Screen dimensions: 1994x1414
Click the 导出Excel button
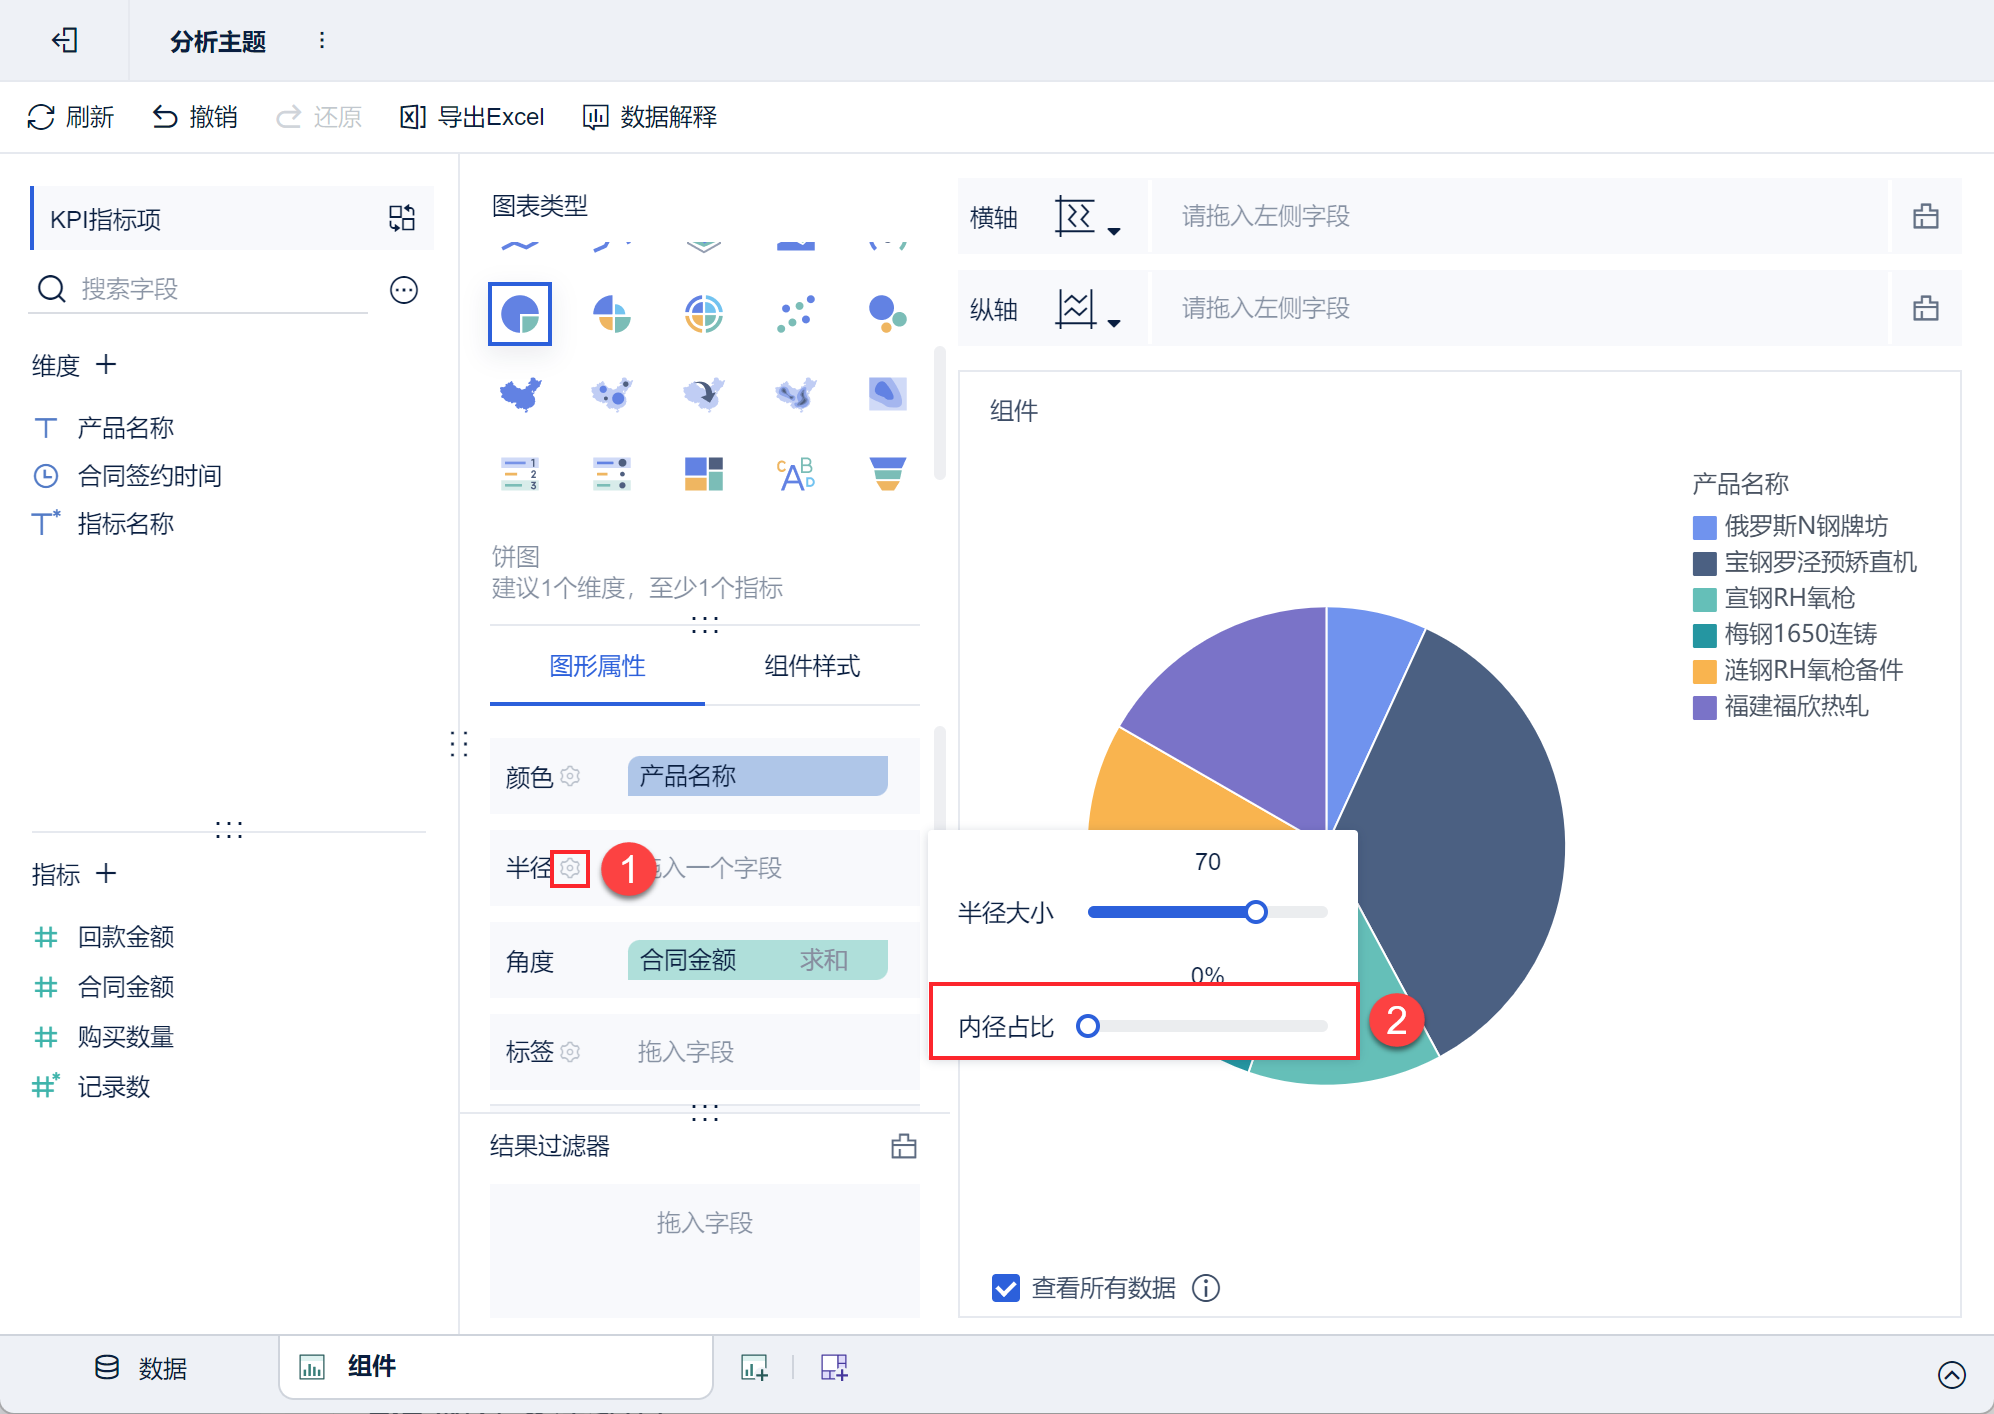coord(472,117)
